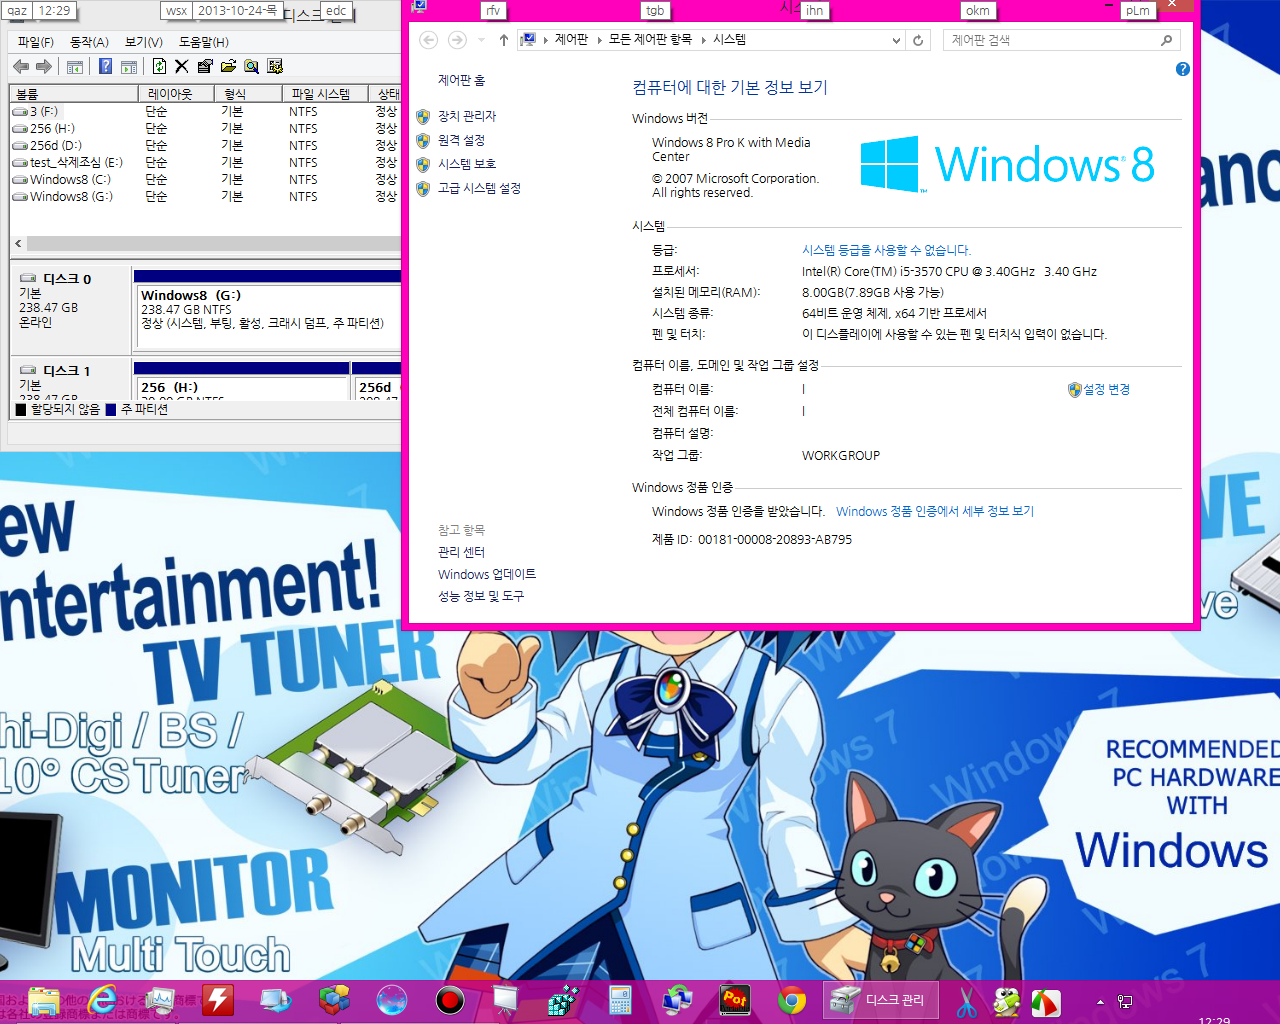Select the Windows8 (G:) partition on Disk 0
Screen dimensions: 1280x1024
(x=268, y=312)
